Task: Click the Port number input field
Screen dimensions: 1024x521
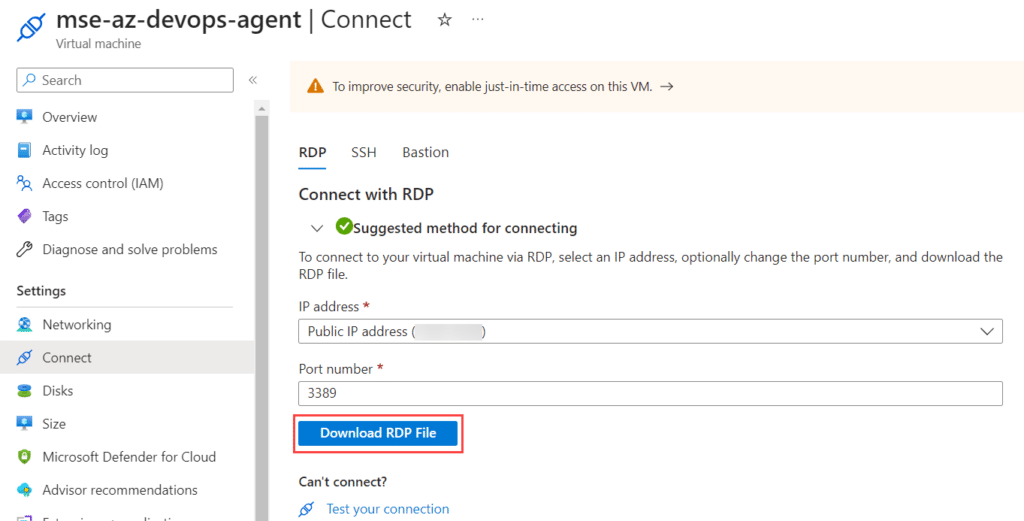Action: pyautogui.click(x=650, y=393)
